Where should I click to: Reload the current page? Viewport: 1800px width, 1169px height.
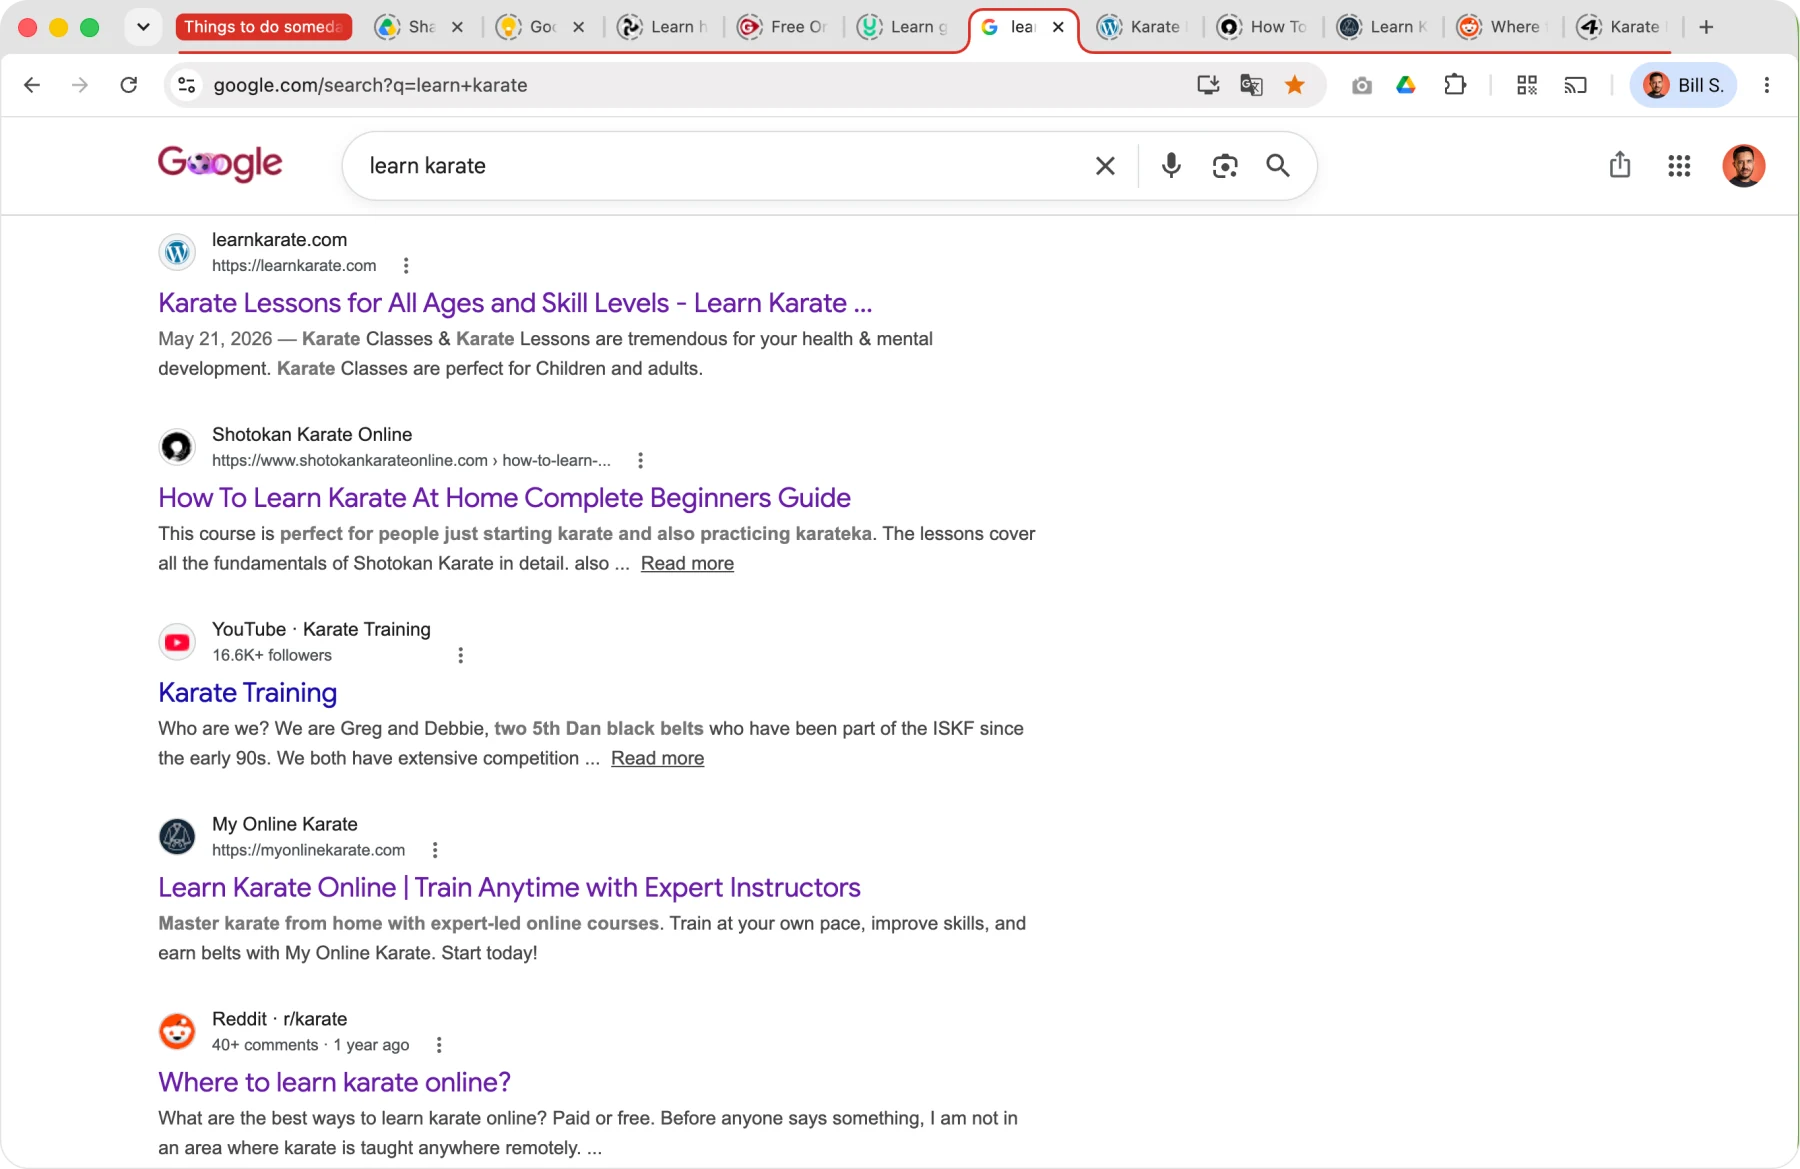pos(129,85)
